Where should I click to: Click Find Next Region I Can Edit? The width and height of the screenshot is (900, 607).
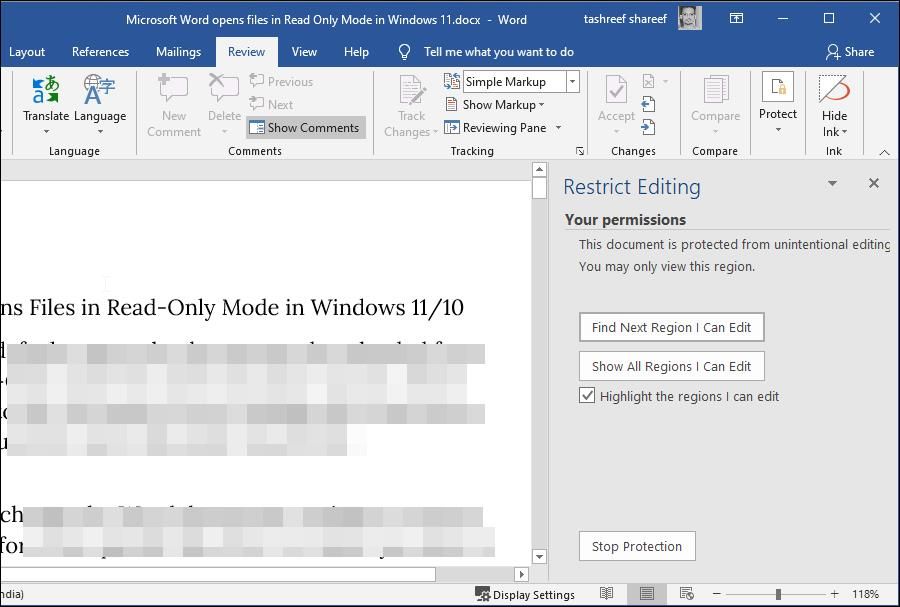(671, 327)
